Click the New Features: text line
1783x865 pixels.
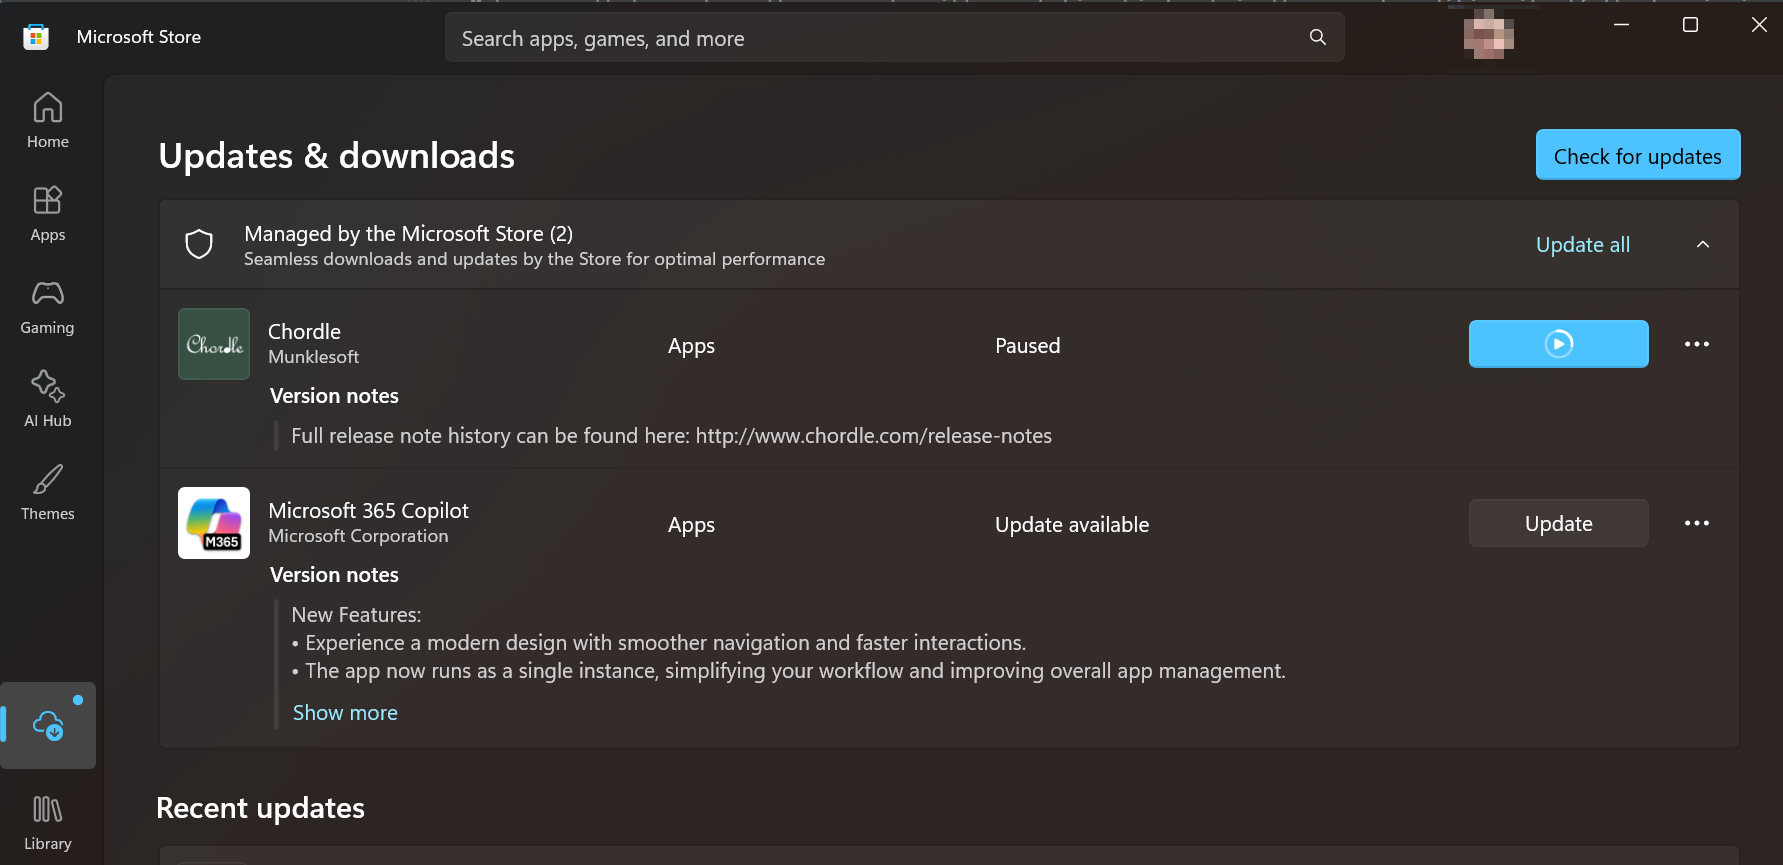click(x=356, y=615)
